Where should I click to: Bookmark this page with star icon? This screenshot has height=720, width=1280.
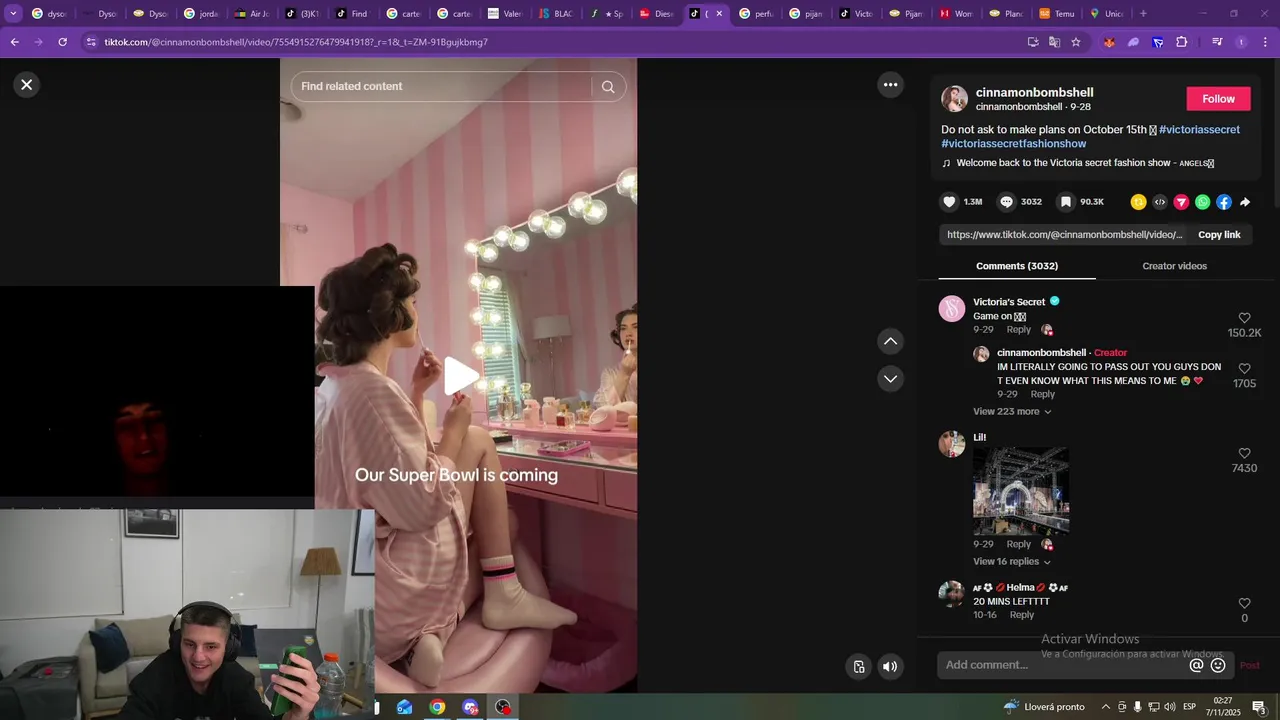click(1076, 42)
